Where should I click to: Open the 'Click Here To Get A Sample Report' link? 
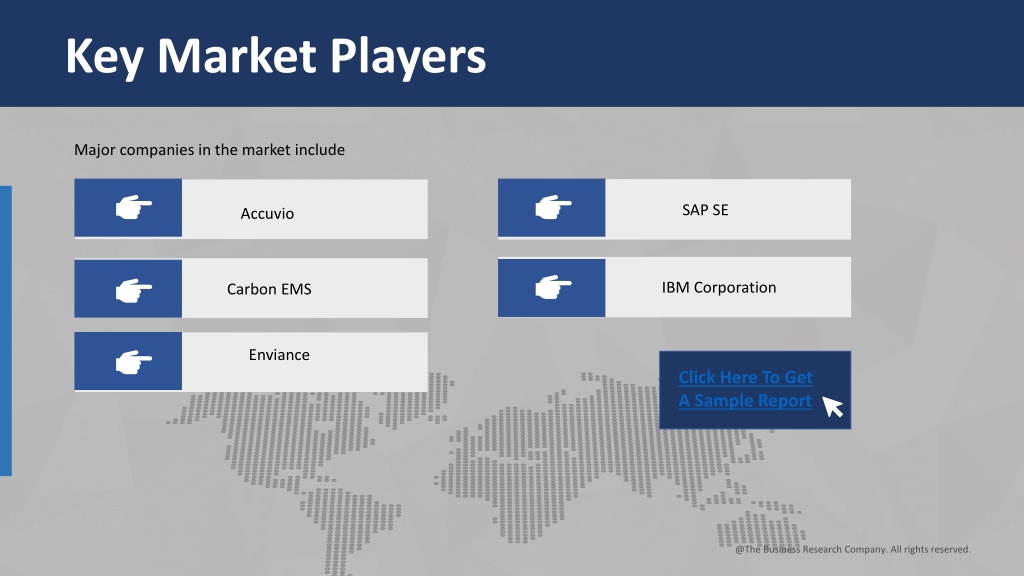745,389
